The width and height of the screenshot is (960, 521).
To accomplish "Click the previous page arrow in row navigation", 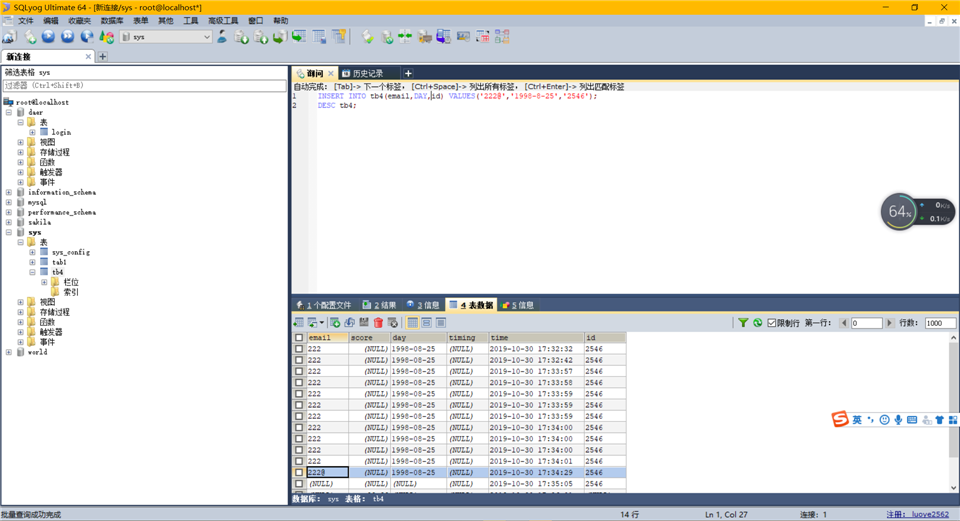I will (x=844, y=323).
